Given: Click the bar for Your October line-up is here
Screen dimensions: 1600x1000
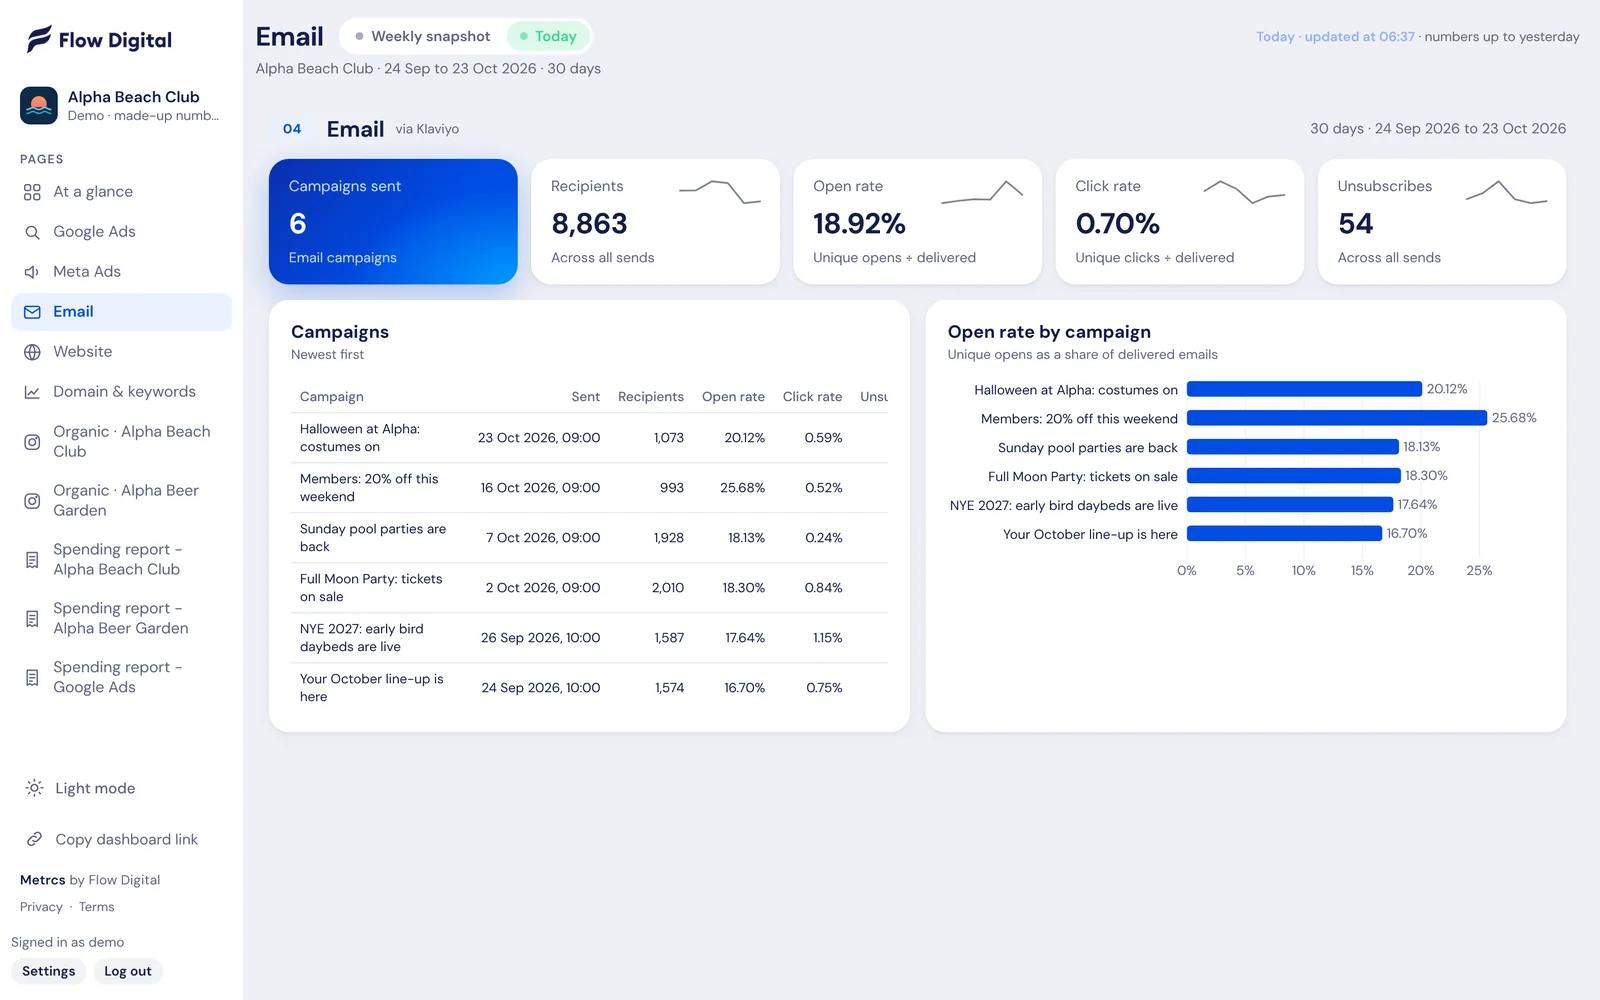Looking at the screenshot, I should (1285, 534).
